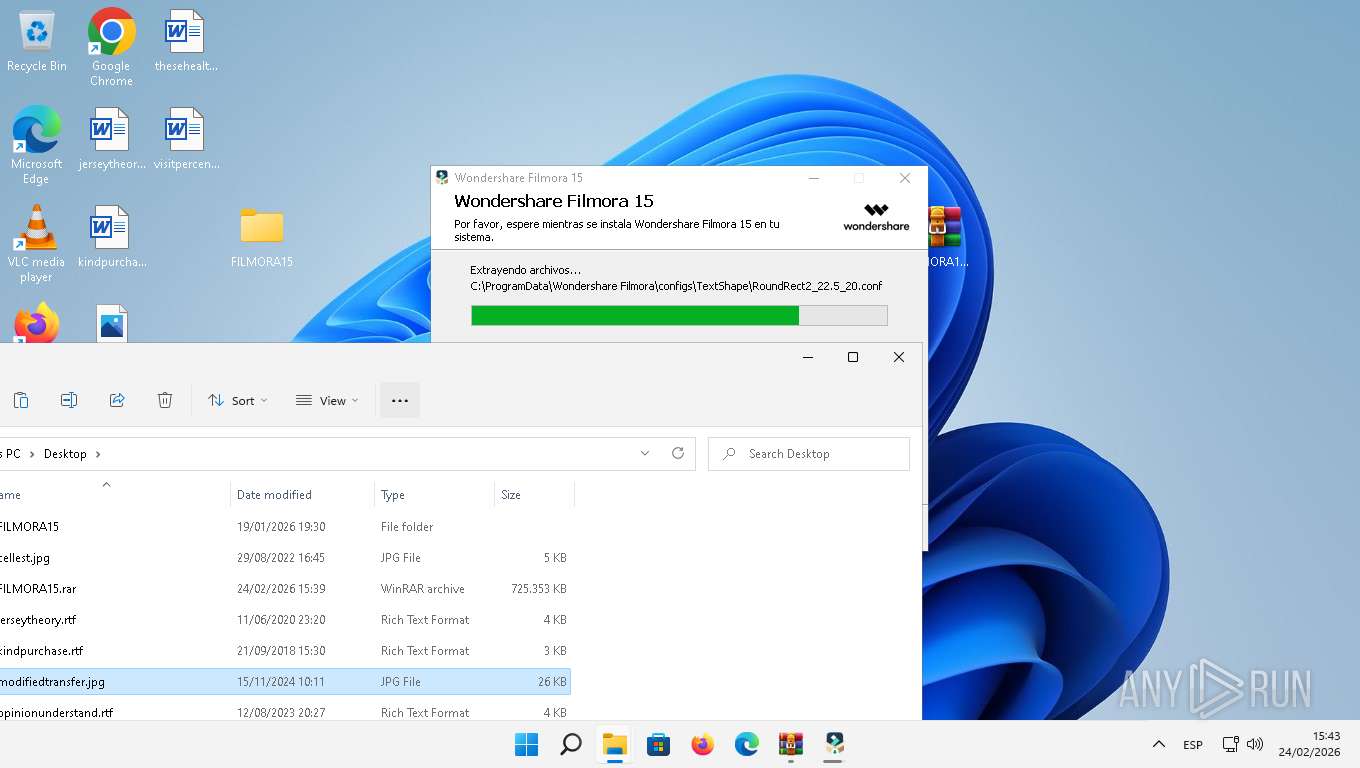Open the See more ellipsis menu

click(400, 400)
